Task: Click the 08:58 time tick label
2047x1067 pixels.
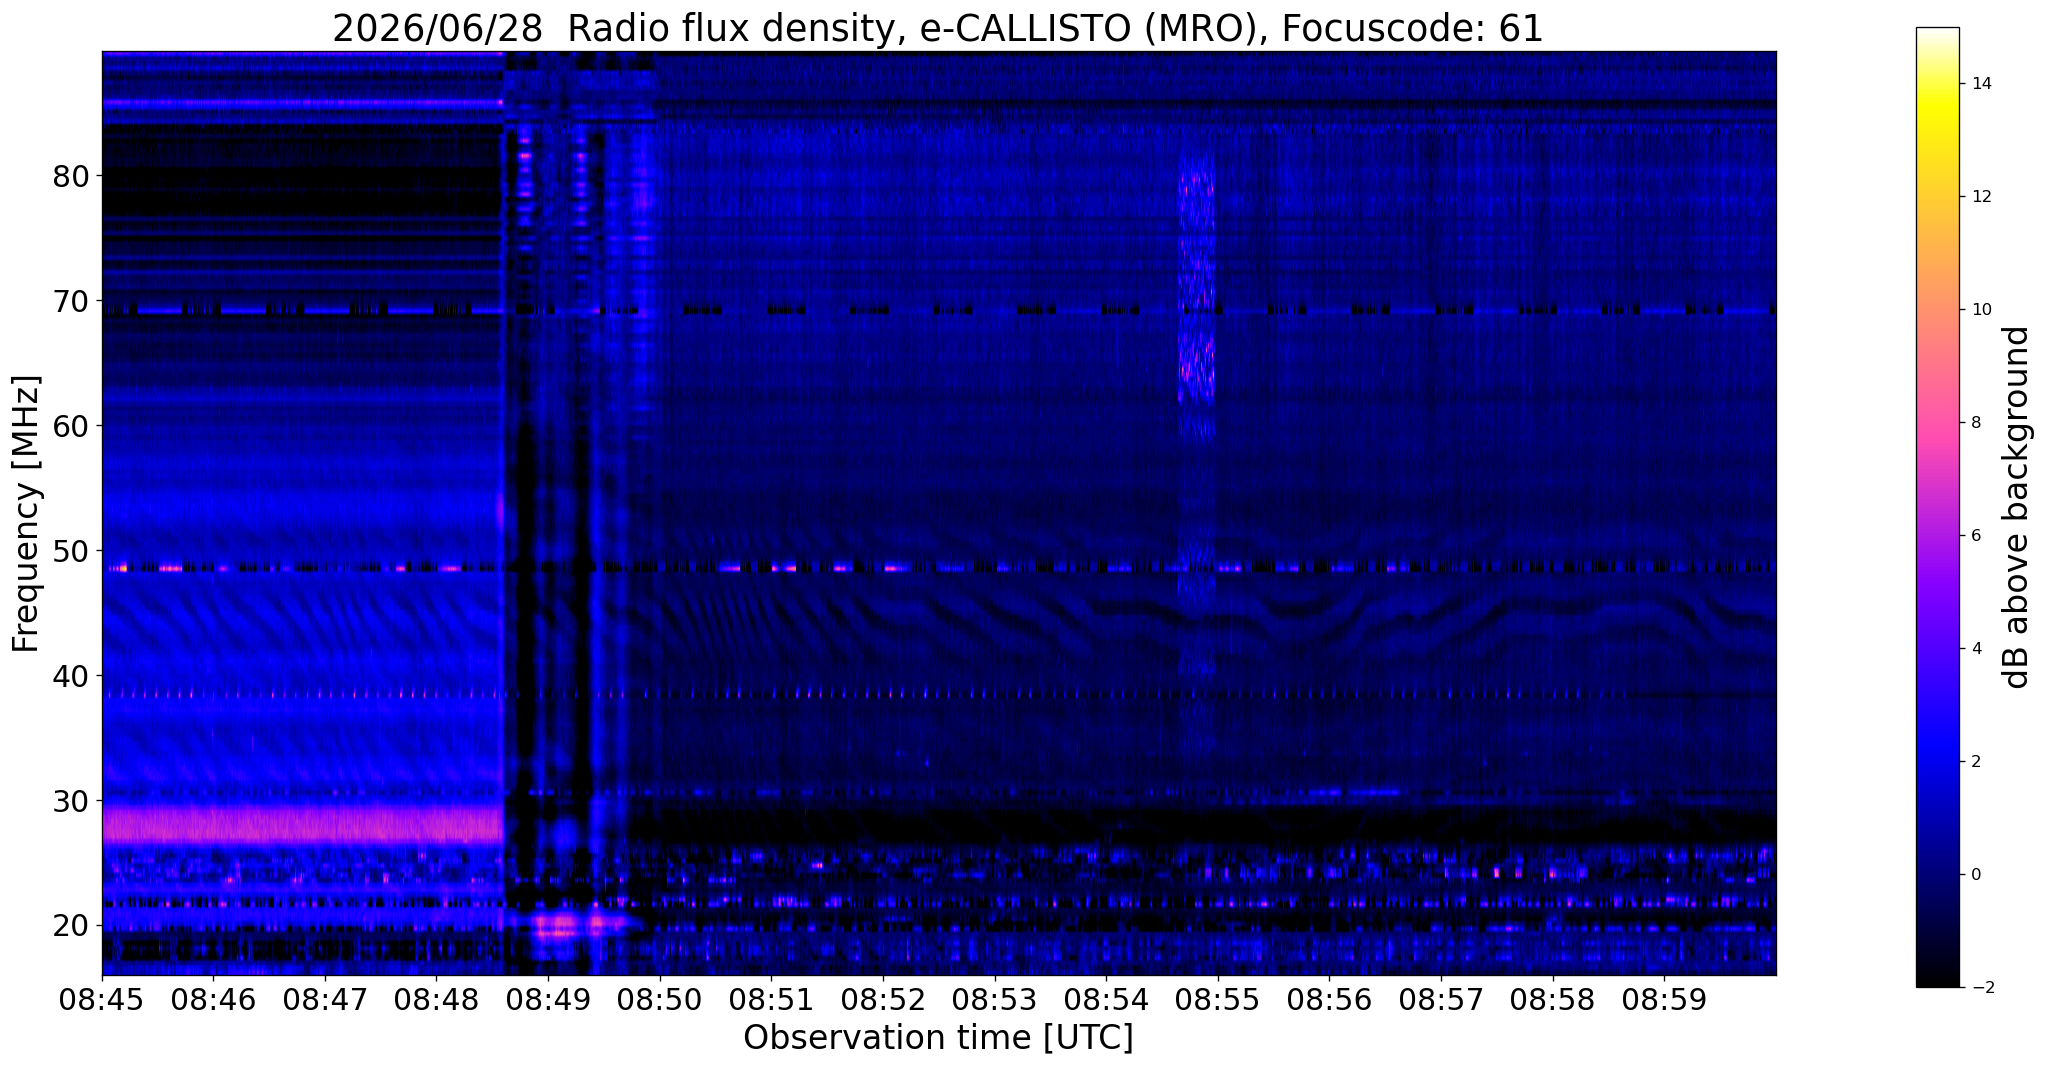Action: (x=1552, y=998)
